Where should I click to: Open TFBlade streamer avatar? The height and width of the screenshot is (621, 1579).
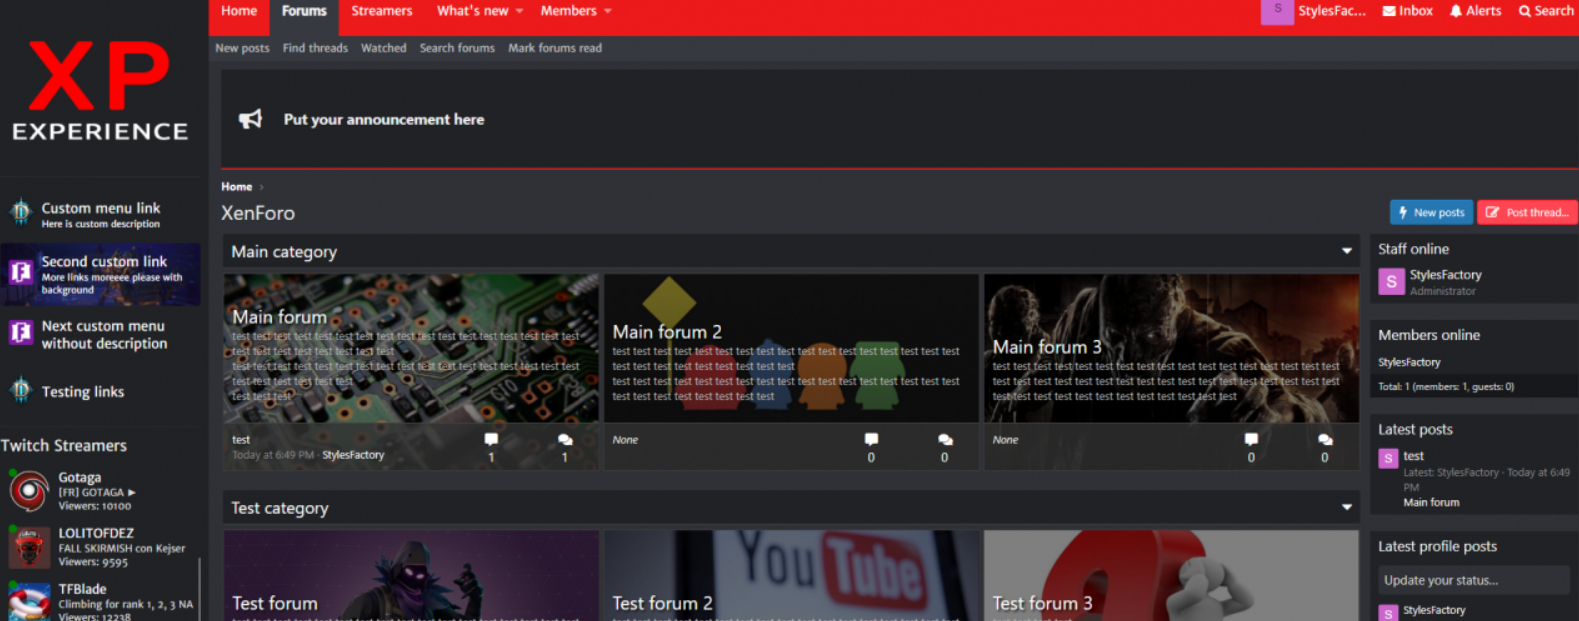point(29,602)
